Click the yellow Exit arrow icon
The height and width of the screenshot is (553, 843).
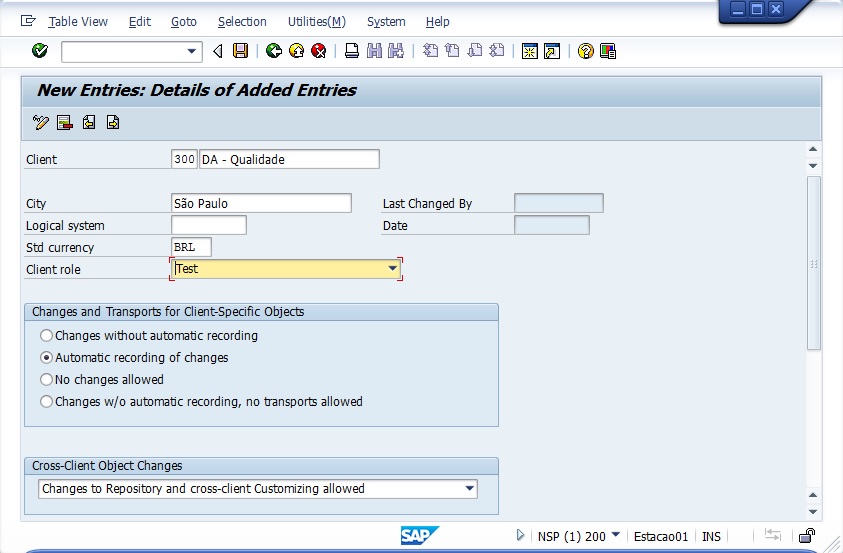click(x=296, y=51)
